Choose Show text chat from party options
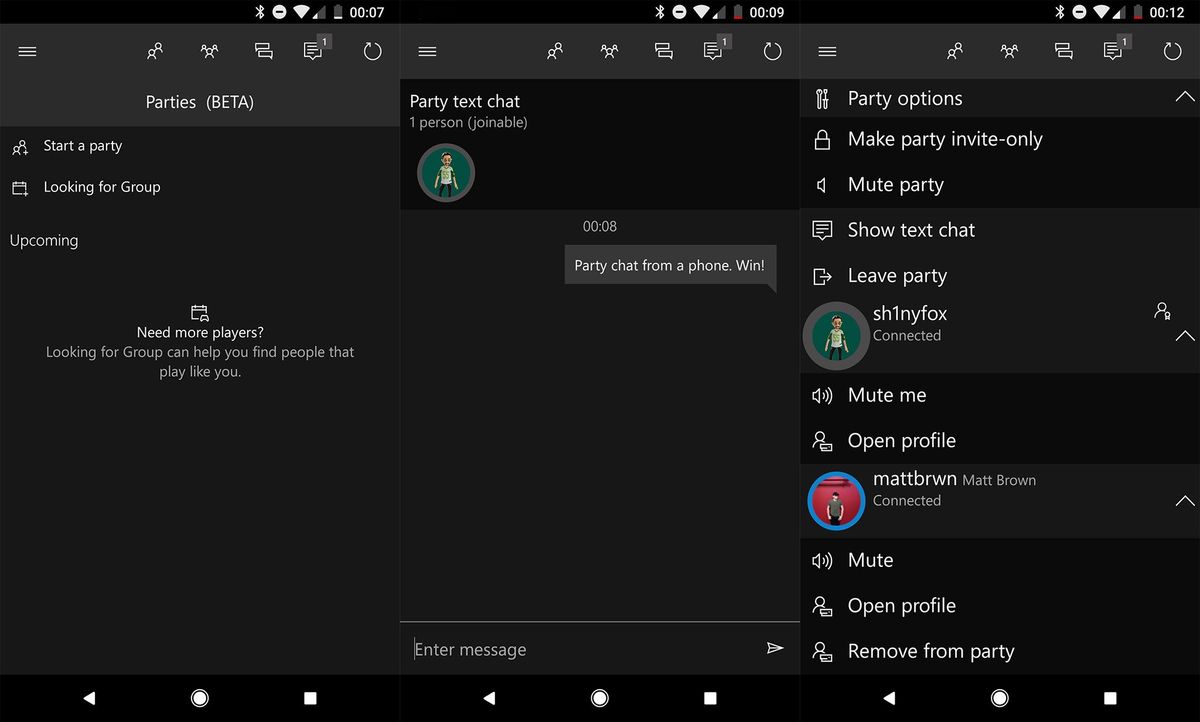Image resolution: width=1200 pixels, height=722 pixels. pyautogui.click(x=911, y=230)
